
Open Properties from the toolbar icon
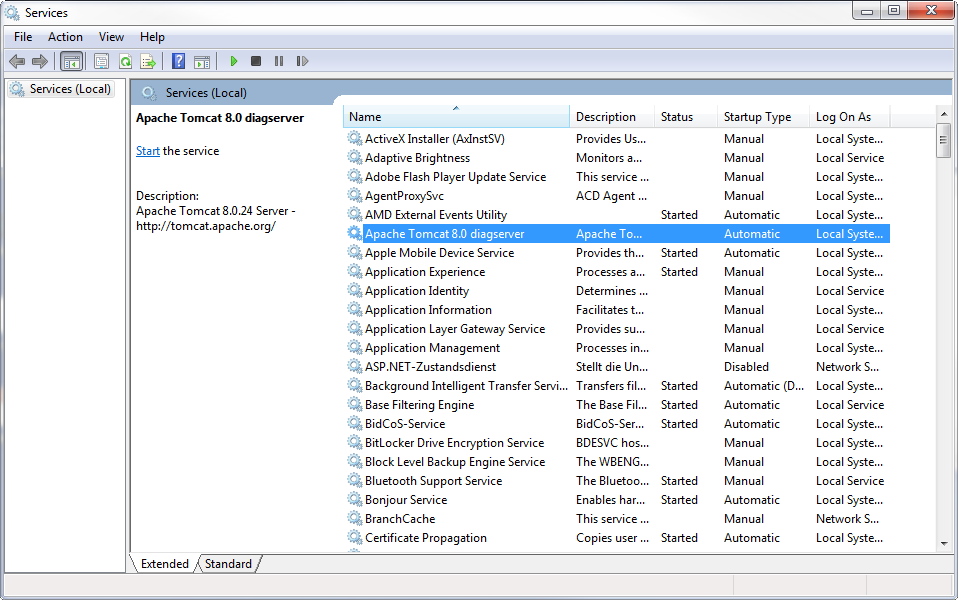[x=101, y=61]
